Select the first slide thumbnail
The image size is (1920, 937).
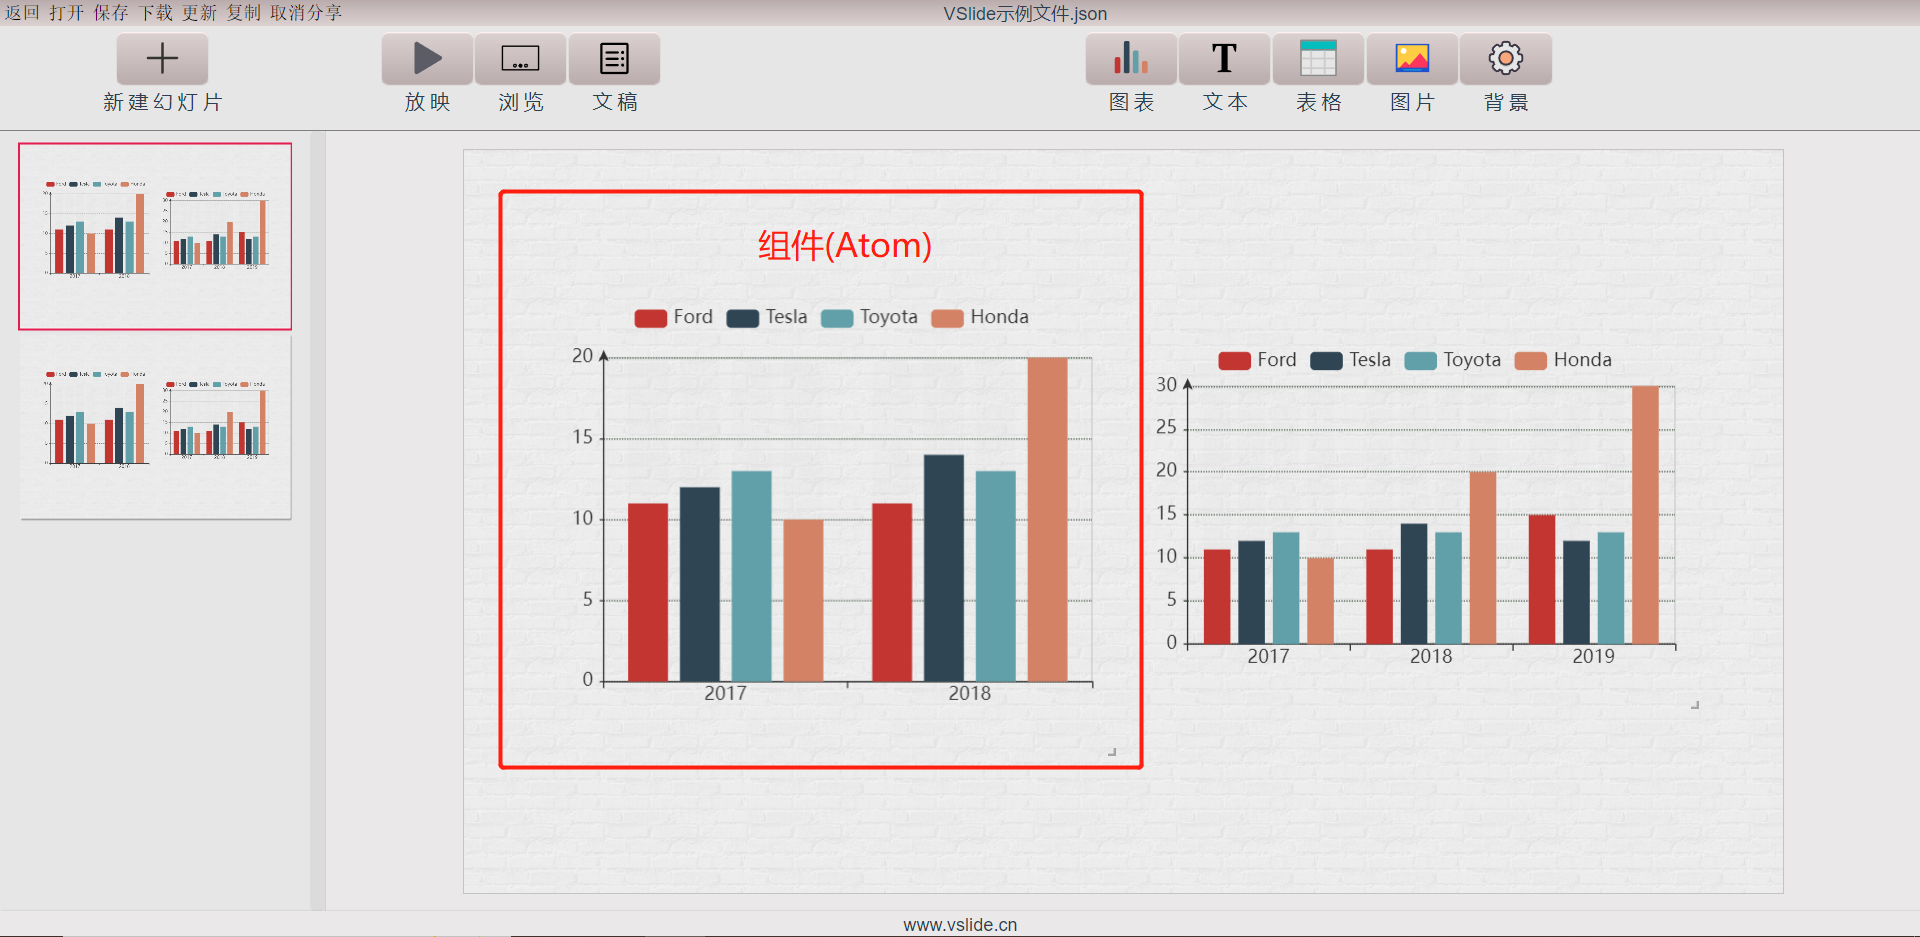[155, 236]
